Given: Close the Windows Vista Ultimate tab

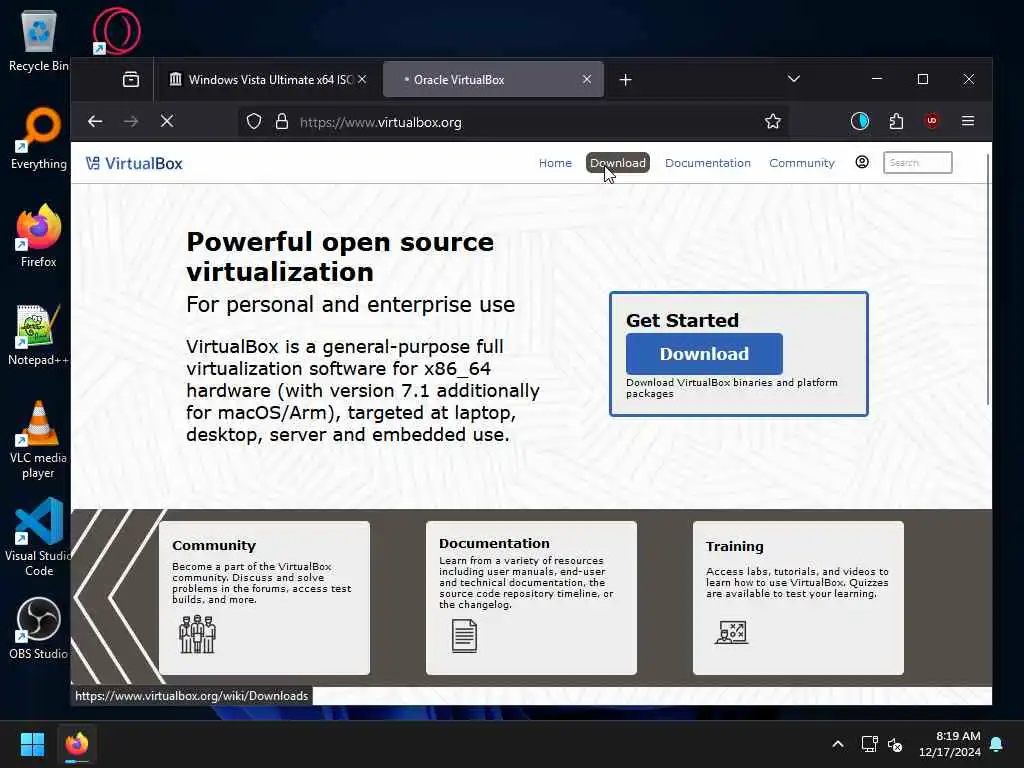Looking at the screenshot, I should coord(362,79).
